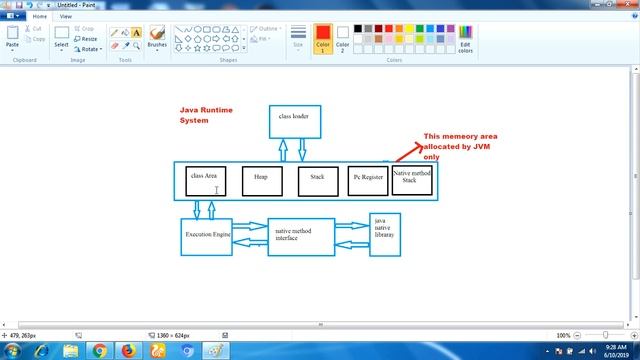640x360 pixels.
Task: Expand the Paste dropdown arrow
Action: coord(13,50)
